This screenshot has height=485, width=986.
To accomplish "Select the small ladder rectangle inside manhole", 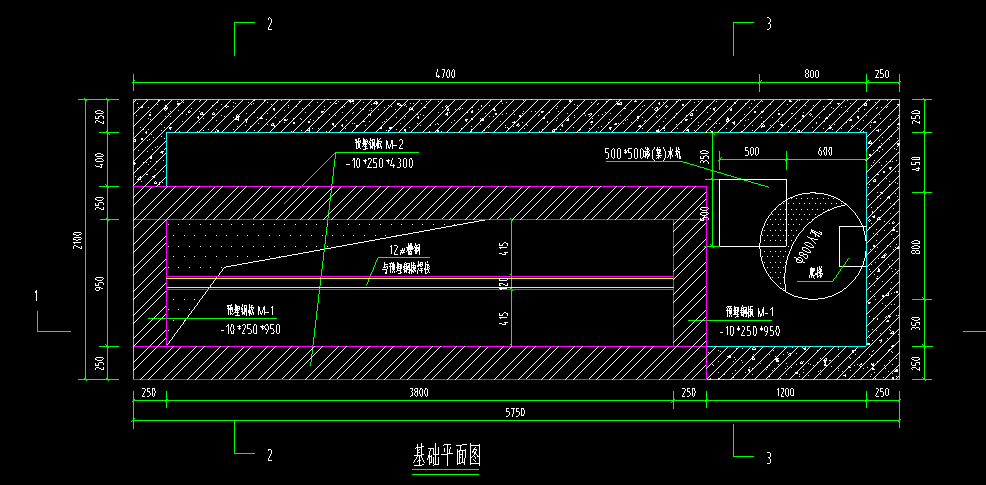I will tap(853, 247).
